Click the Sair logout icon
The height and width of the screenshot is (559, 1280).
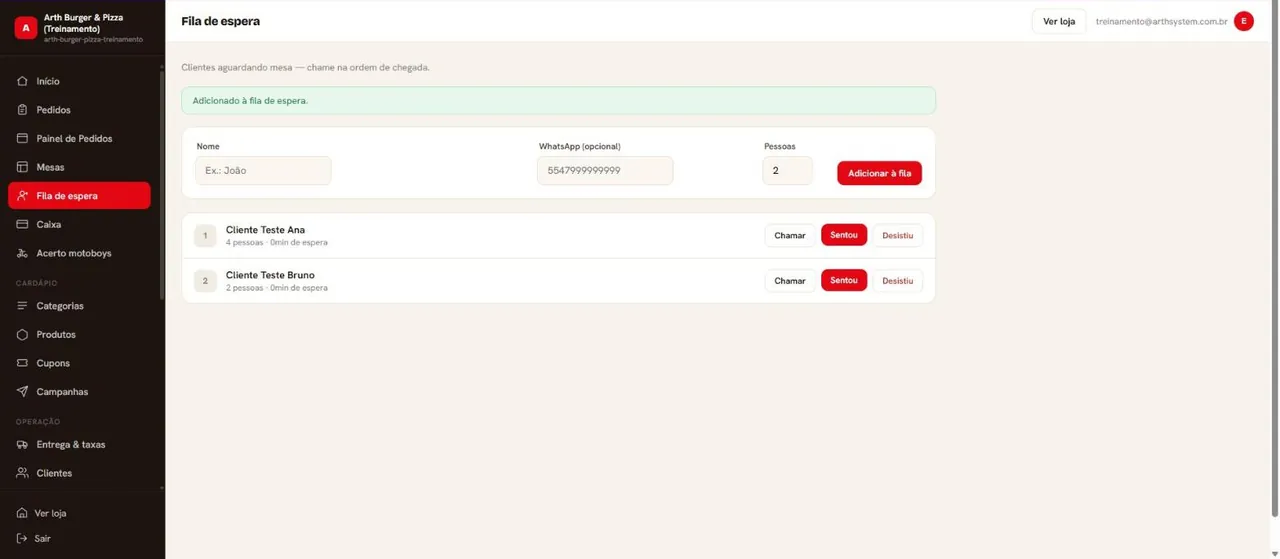22,538
